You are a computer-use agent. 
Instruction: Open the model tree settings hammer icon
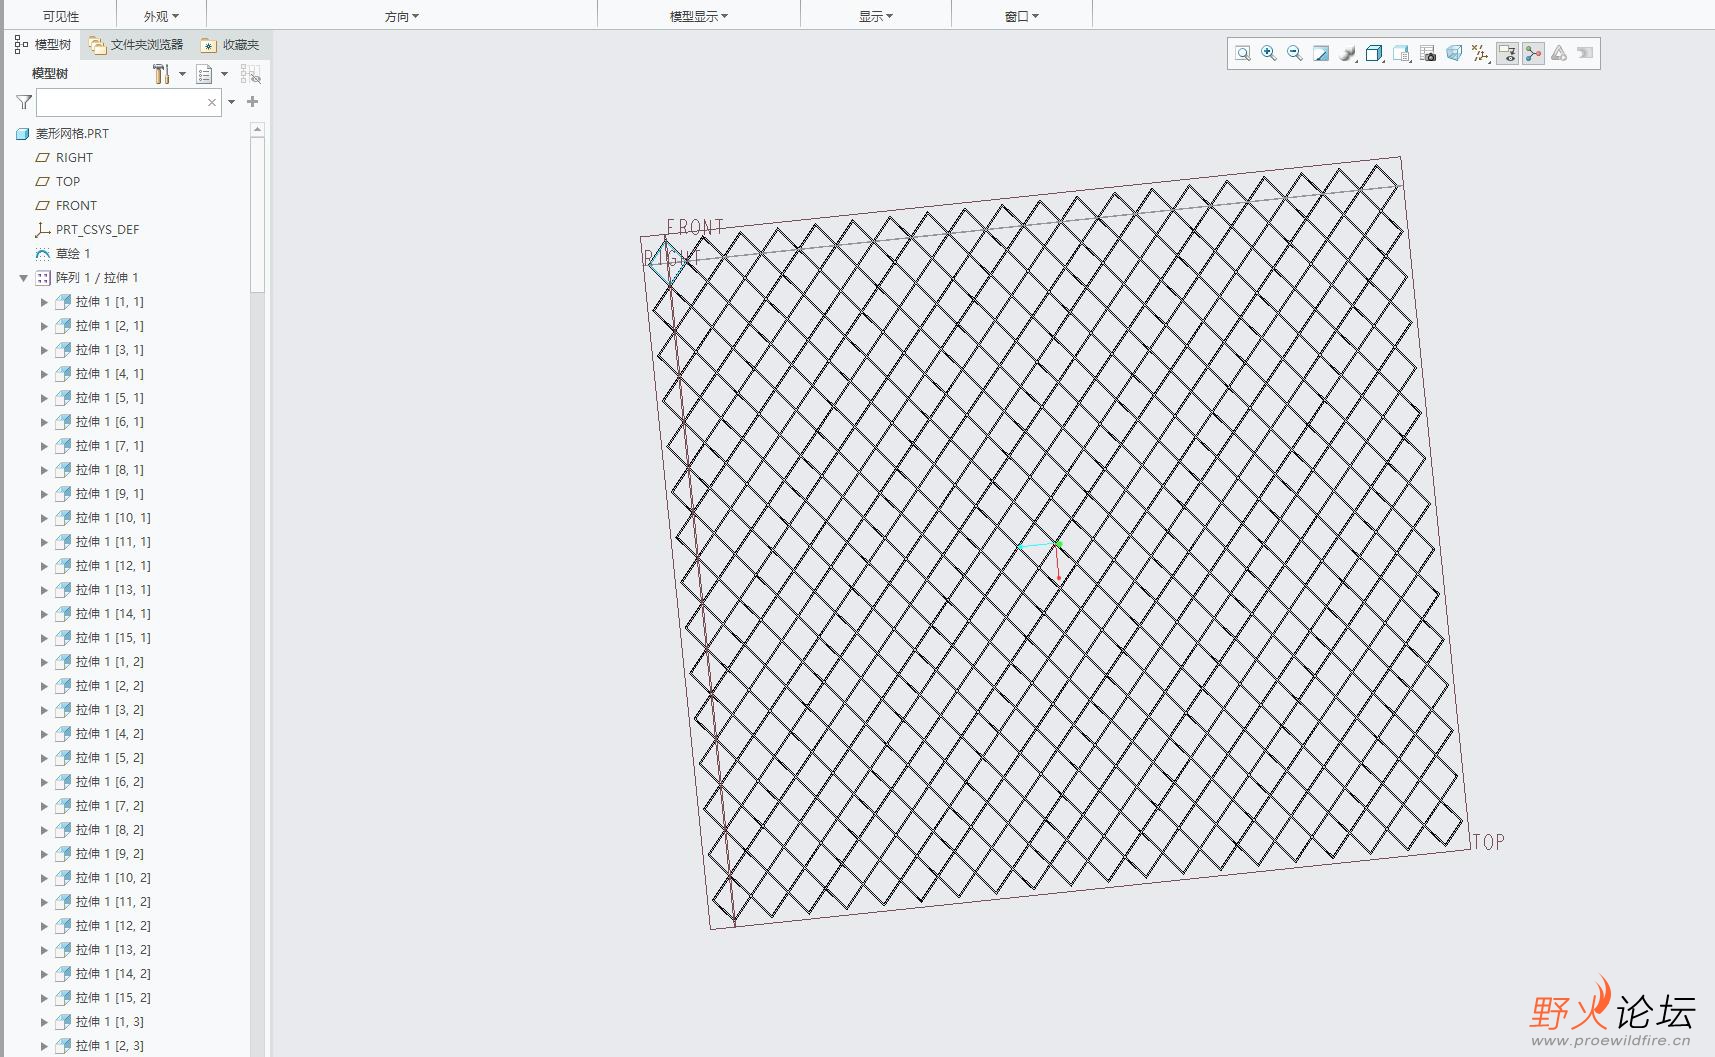161,74
